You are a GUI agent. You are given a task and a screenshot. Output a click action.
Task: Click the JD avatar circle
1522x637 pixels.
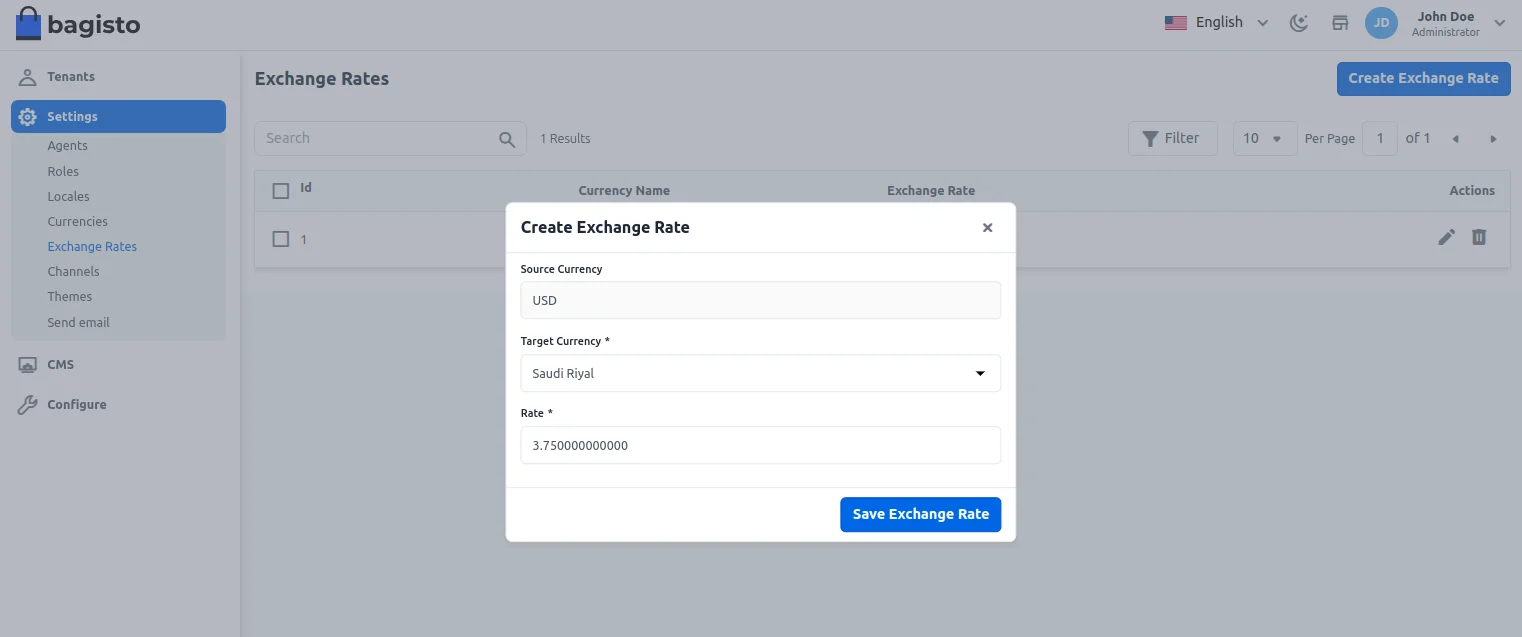point(1381,22)
